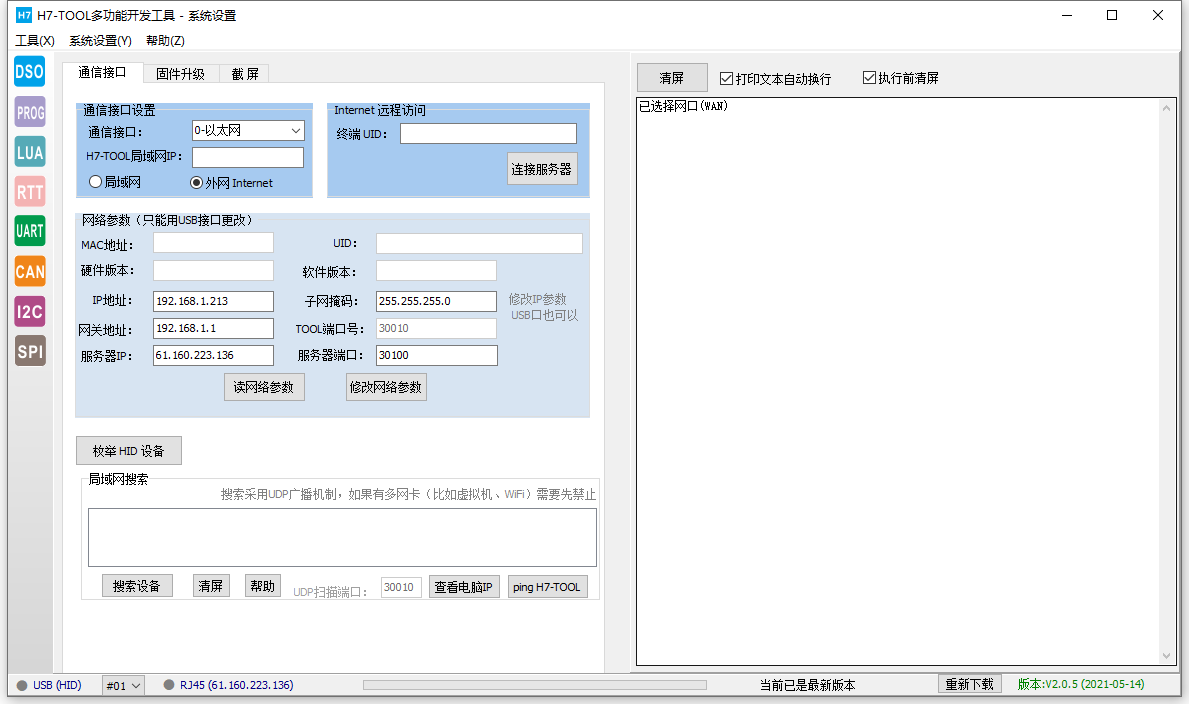Screen dimensions: 1189x704
Task: Open the CAN bus tool
Action: (30, 272)
